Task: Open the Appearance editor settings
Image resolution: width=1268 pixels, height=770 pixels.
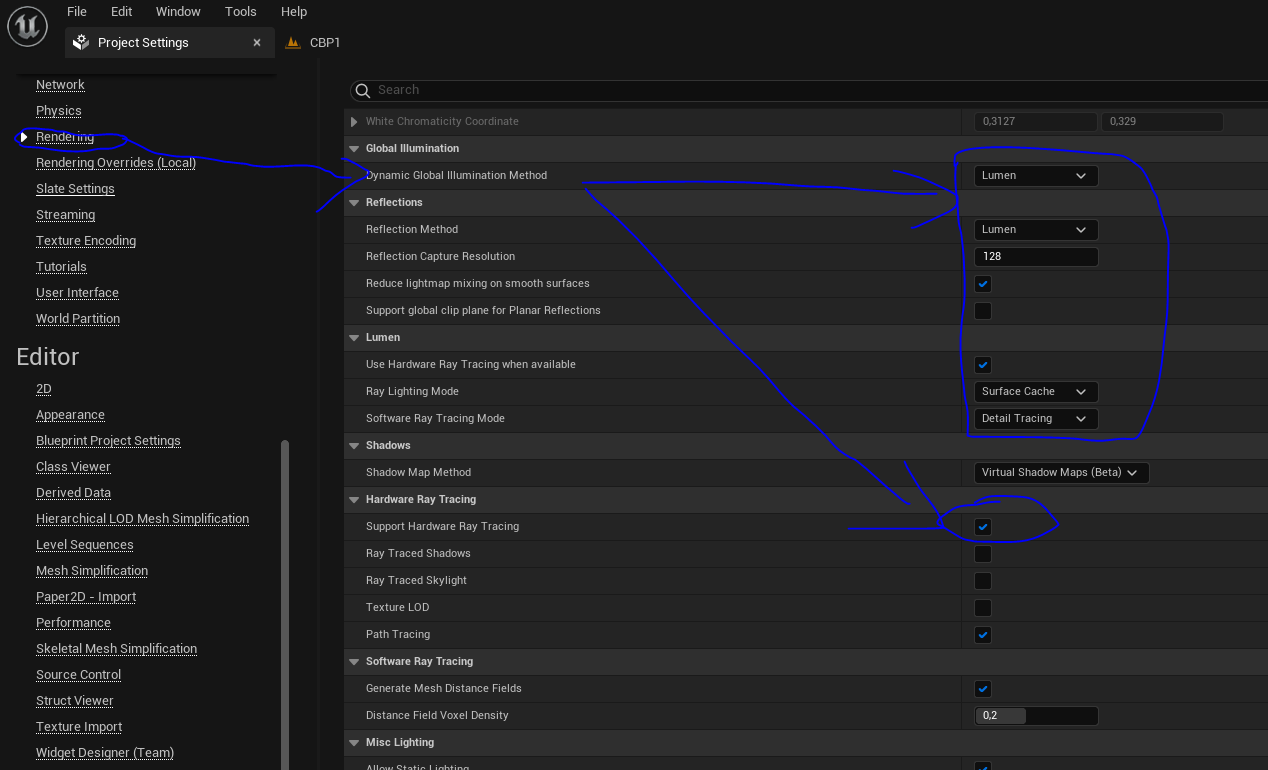Action: (x=70, y=415)
